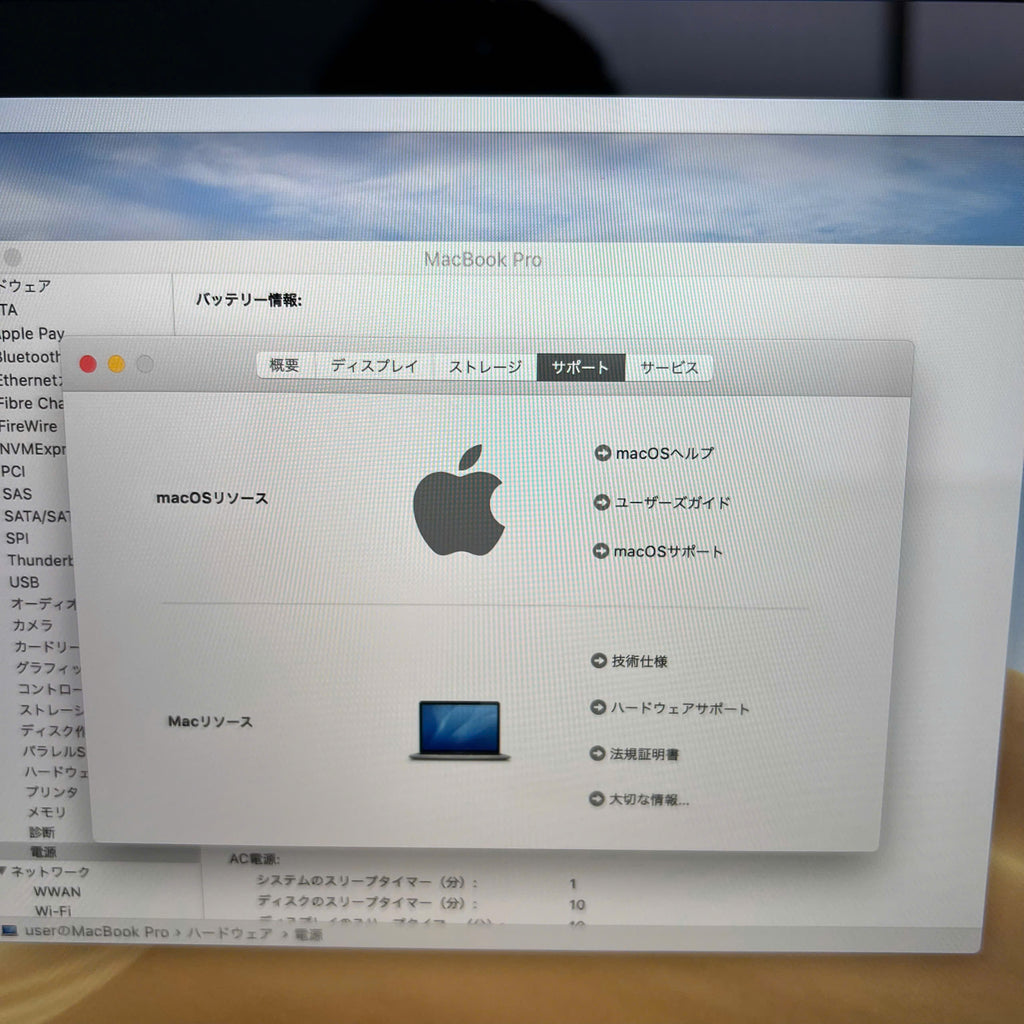Select SAS in the sidebar
This screenshot has height=1024, width=1024.
click(x=17, y=494)
